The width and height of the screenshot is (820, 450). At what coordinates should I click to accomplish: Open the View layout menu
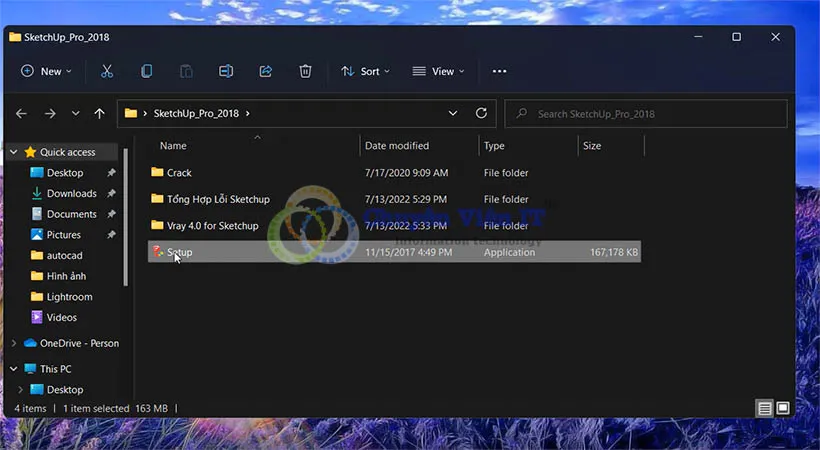coord(439,71)
